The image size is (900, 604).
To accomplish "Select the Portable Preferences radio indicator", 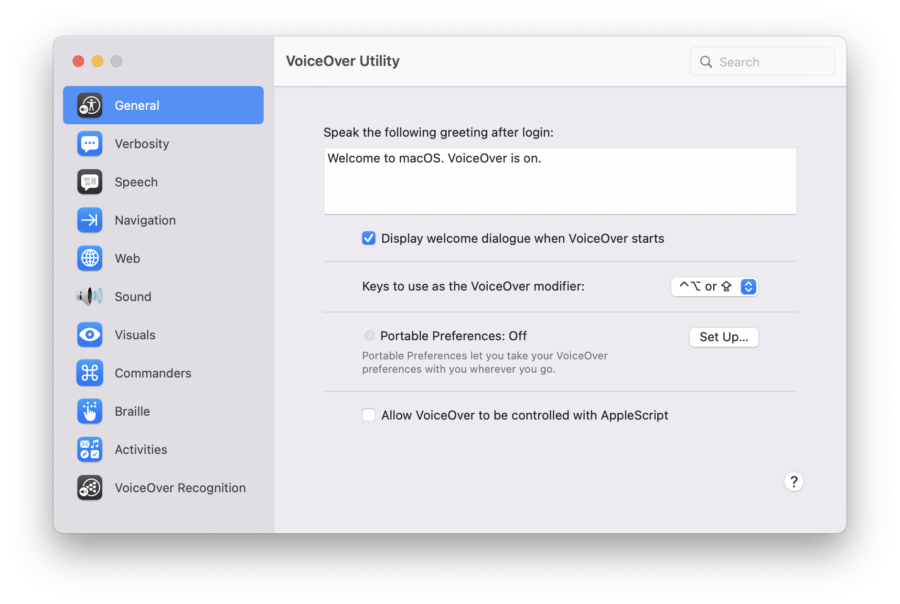I will [x=370, y=336].
